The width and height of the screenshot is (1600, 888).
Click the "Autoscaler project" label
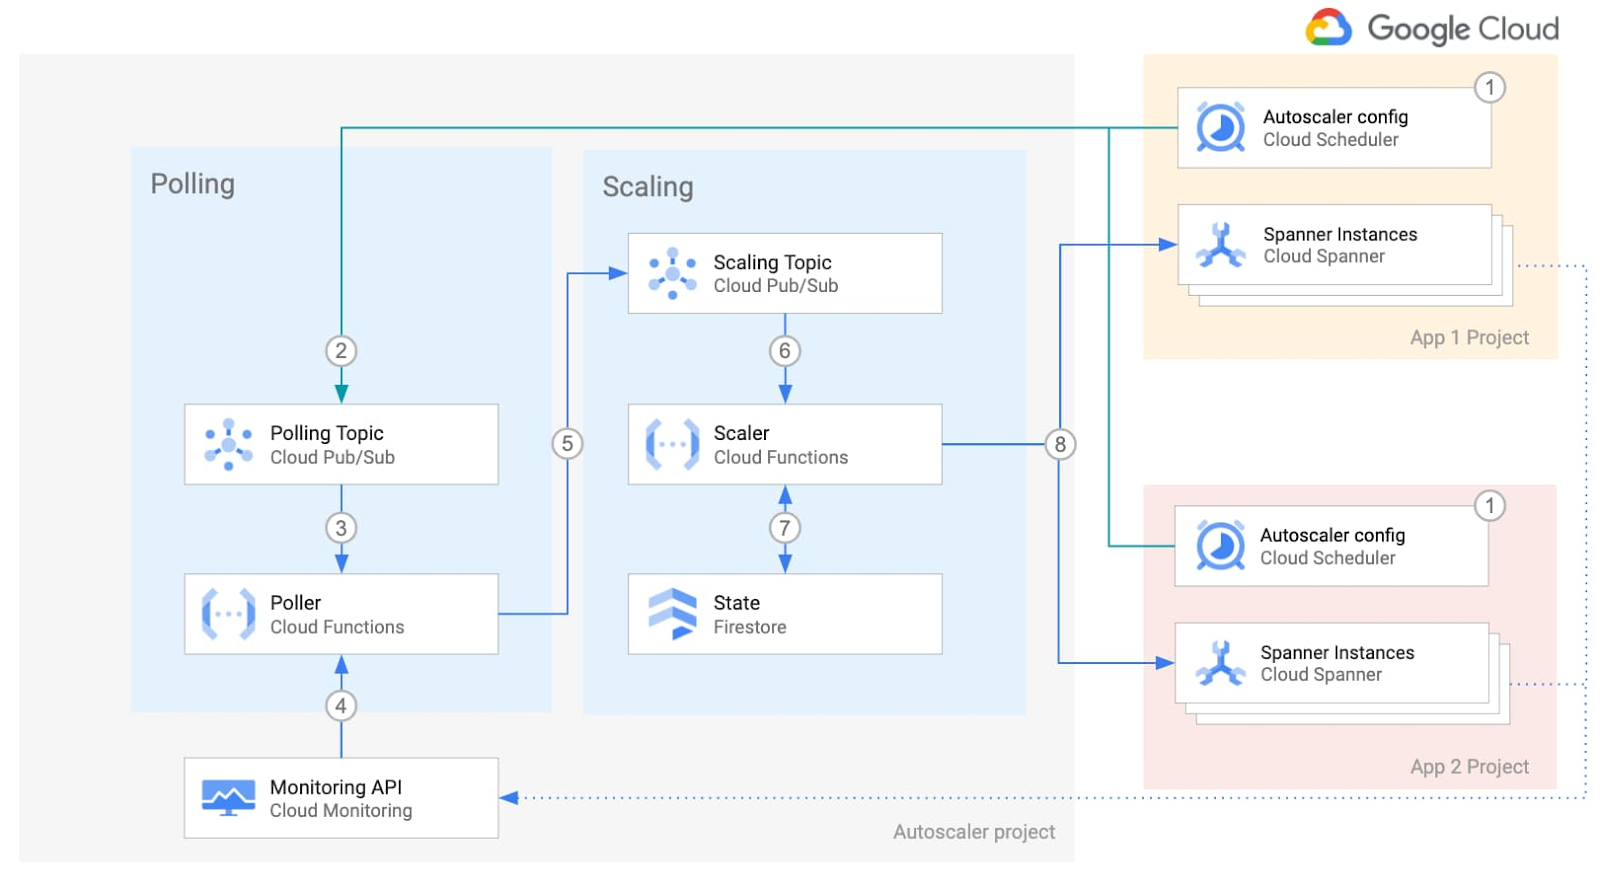[974, 832]
